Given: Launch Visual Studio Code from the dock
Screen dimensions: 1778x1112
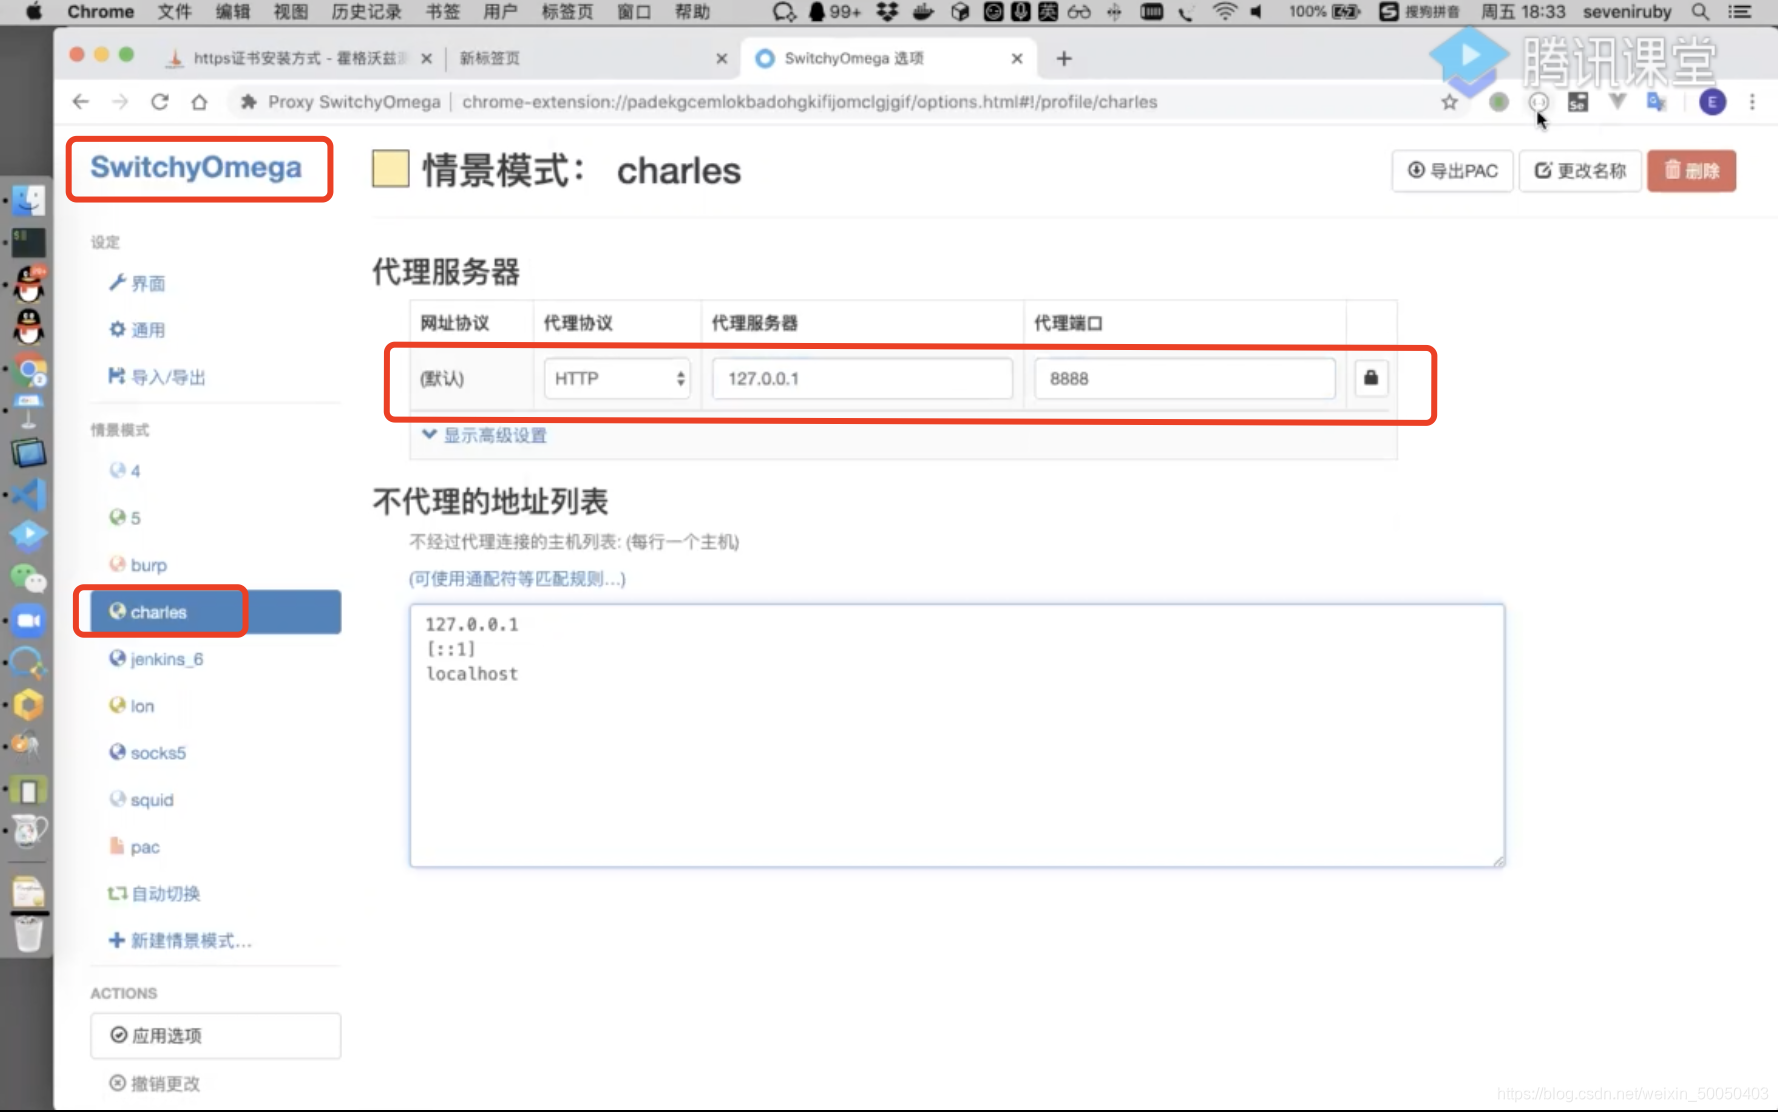Looking at the screenshot, I should [28, 494].
